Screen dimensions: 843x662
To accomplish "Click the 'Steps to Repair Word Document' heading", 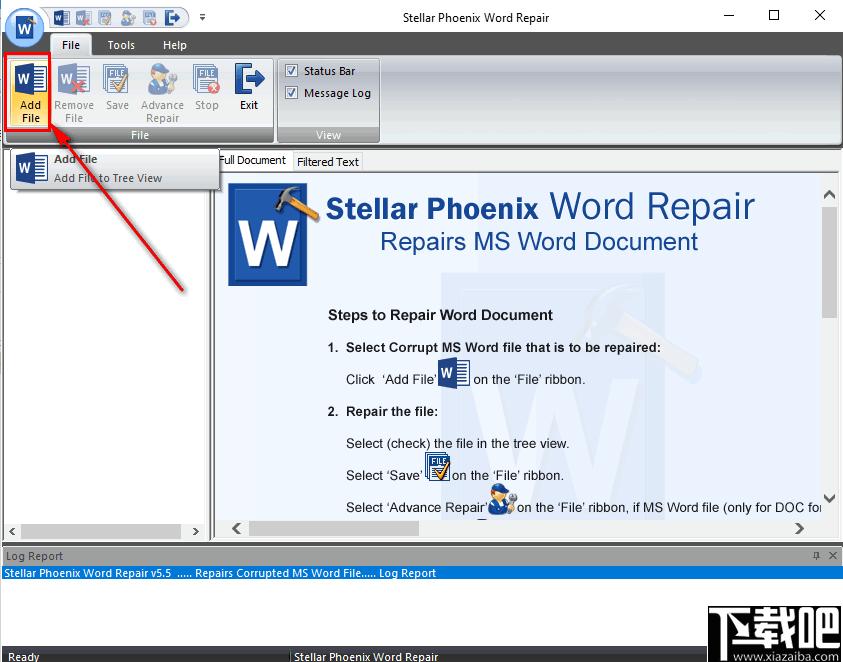I will [x=440, y=315].
